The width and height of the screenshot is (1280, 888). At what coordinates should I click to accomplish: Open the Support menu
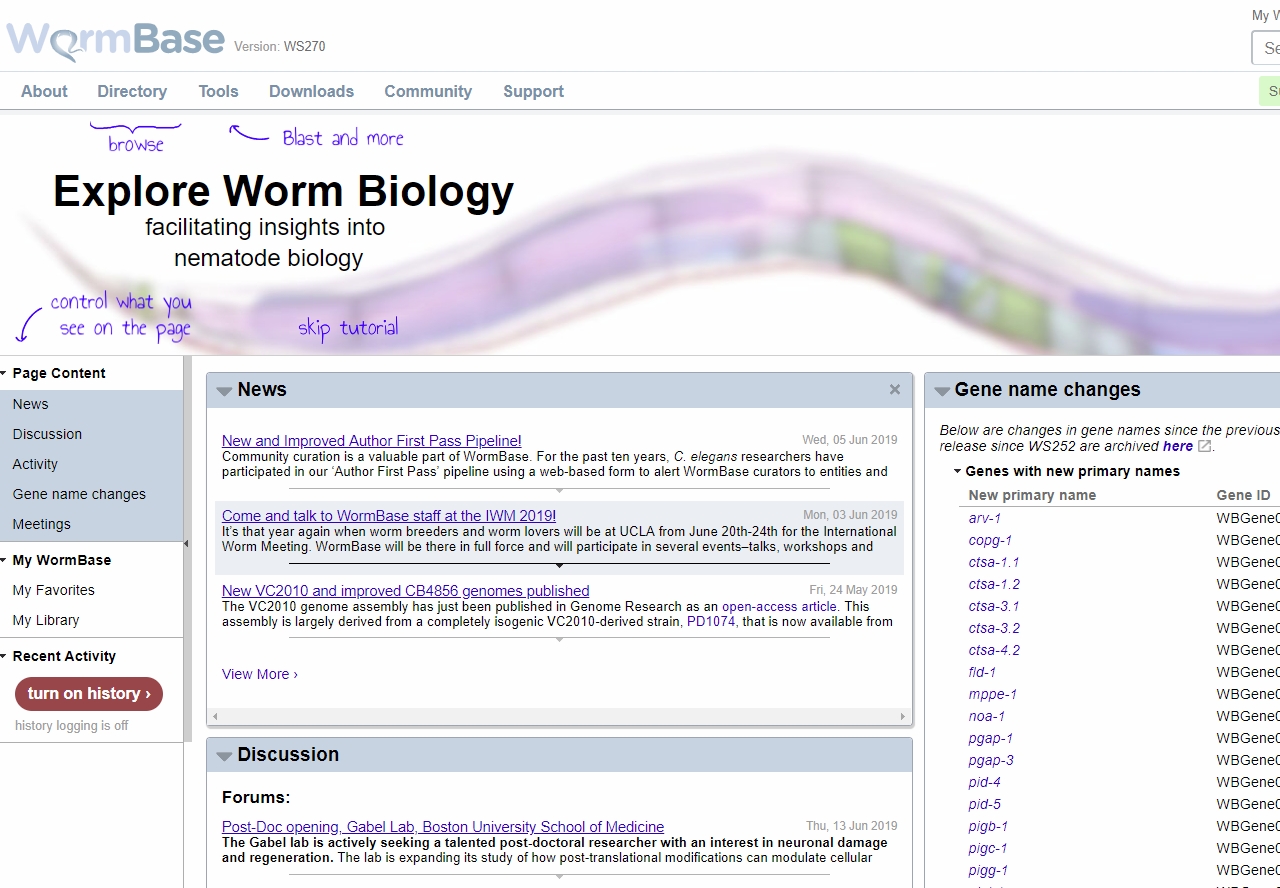pyautogui.click(x=533, y=91)
